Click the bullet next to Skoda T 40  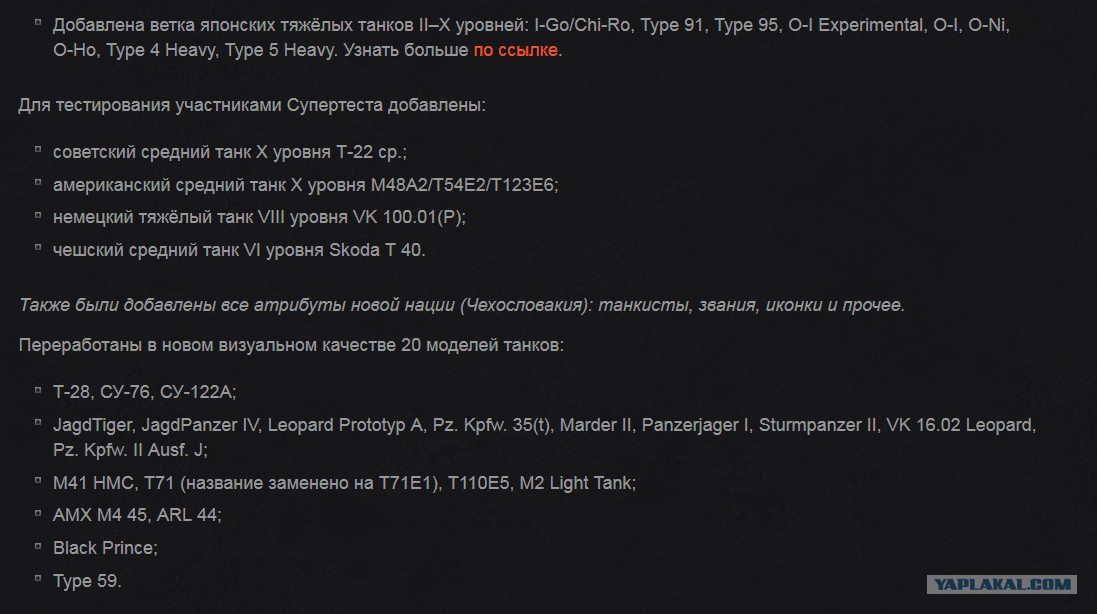(38, 248)
